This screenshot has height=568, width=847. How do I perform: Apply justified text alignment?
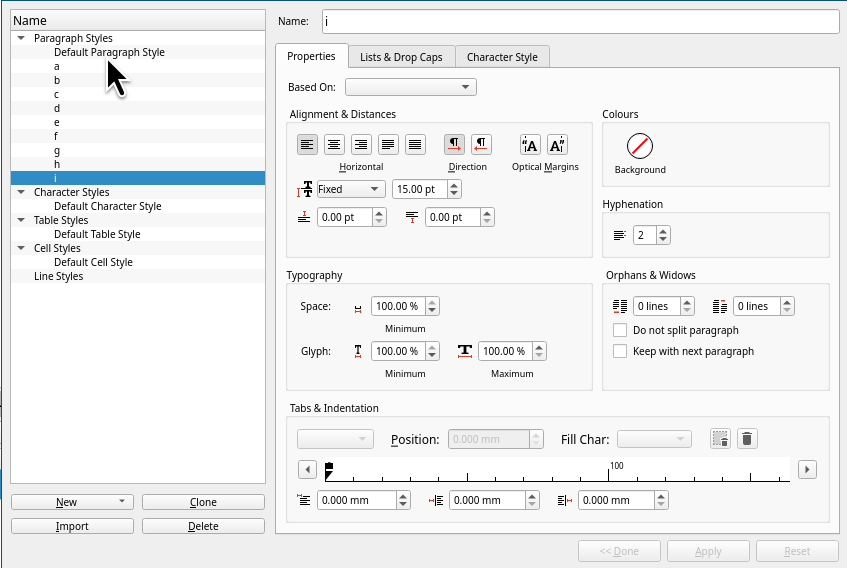[x=388, y=145]
